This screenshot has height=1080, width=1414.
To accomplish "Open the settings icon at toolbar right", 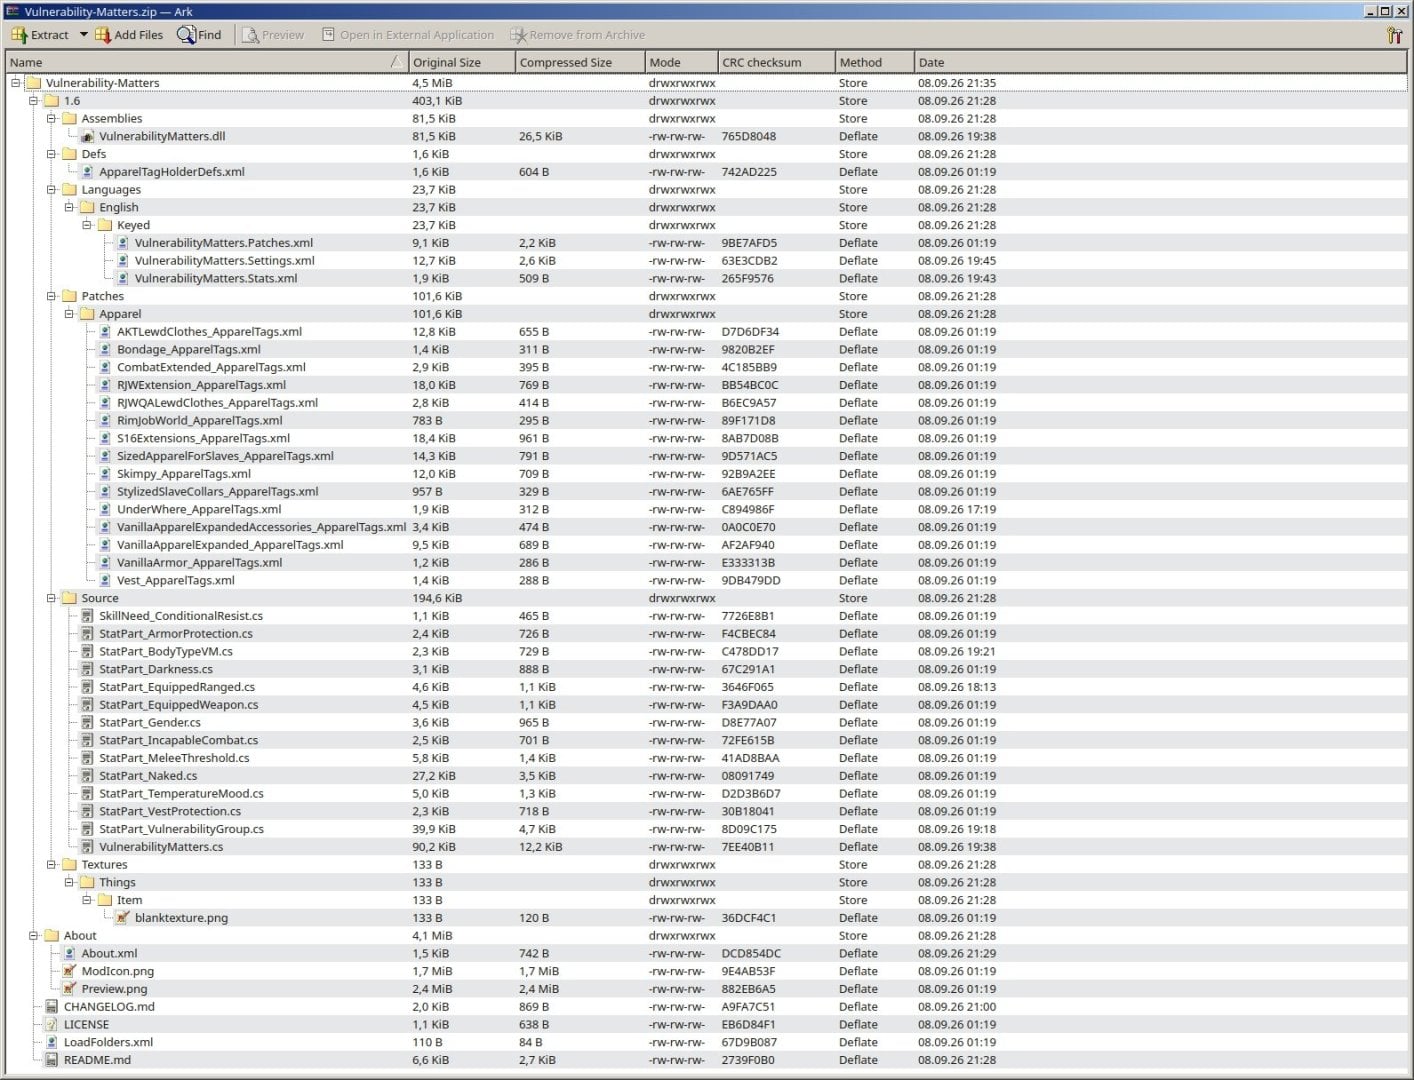I will (x=1394, y=35).
